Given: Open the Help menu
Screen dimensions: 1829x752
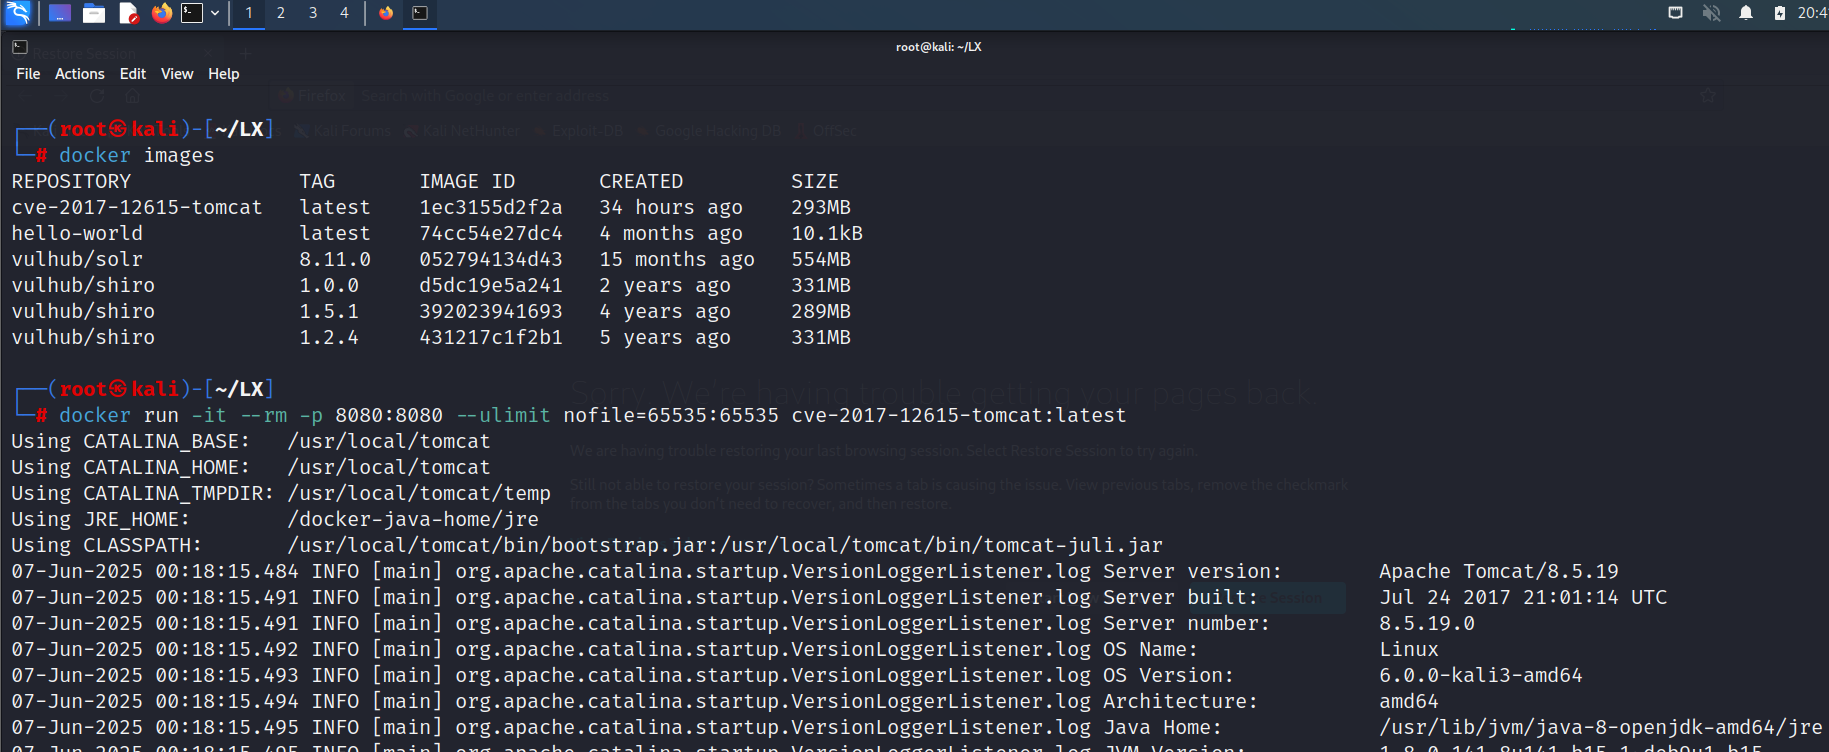Looking at the screenshot, I should (x=224, y=74).
